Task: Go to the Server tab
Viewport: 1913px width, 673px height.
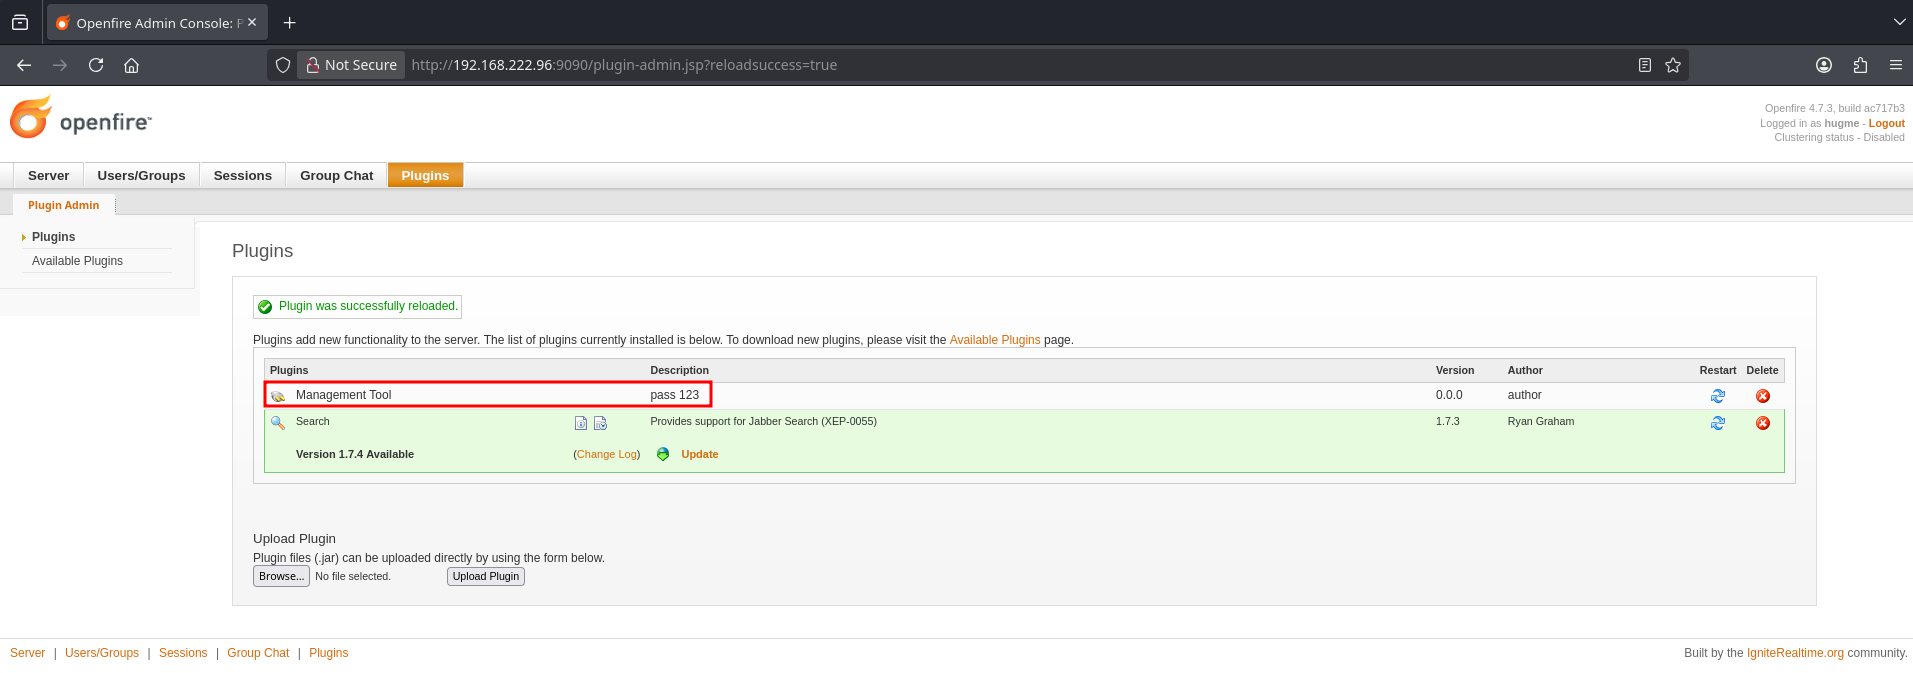Action: click(48, 175)
